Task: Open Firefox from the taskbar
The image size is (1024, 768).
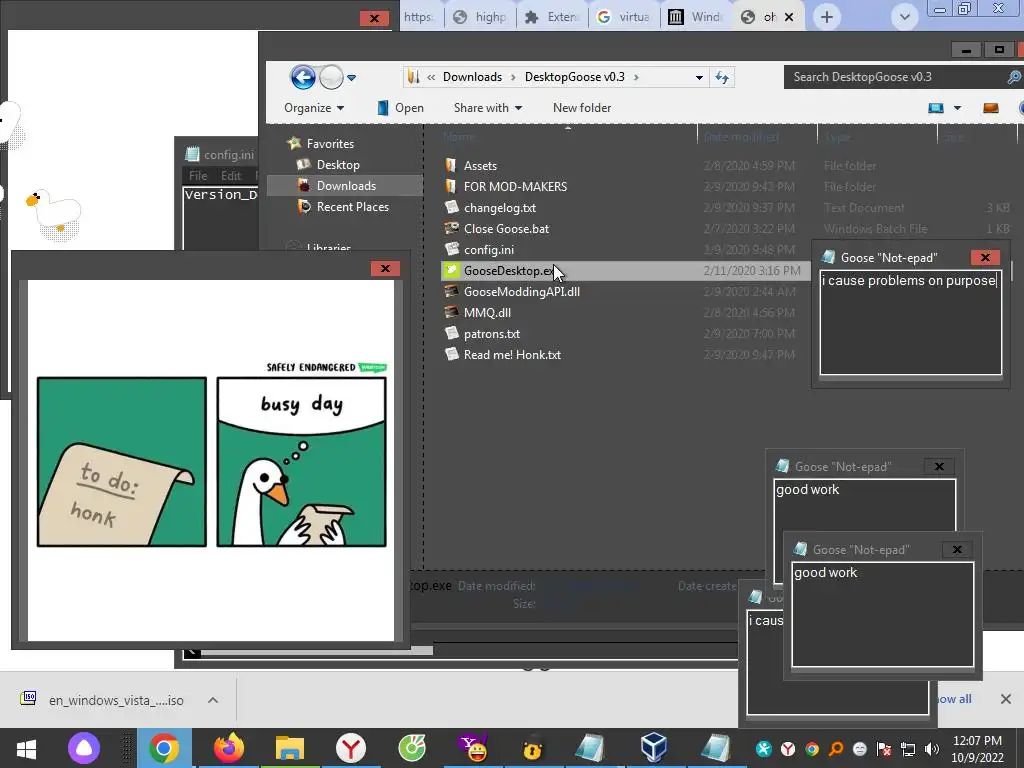Action: click(228, 748)
